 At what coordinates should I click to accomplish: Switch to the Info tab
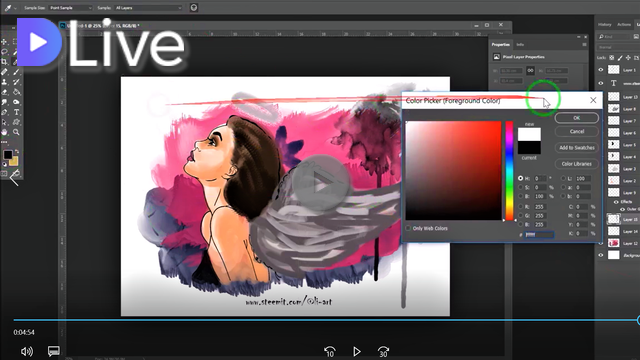click(520, 44)
